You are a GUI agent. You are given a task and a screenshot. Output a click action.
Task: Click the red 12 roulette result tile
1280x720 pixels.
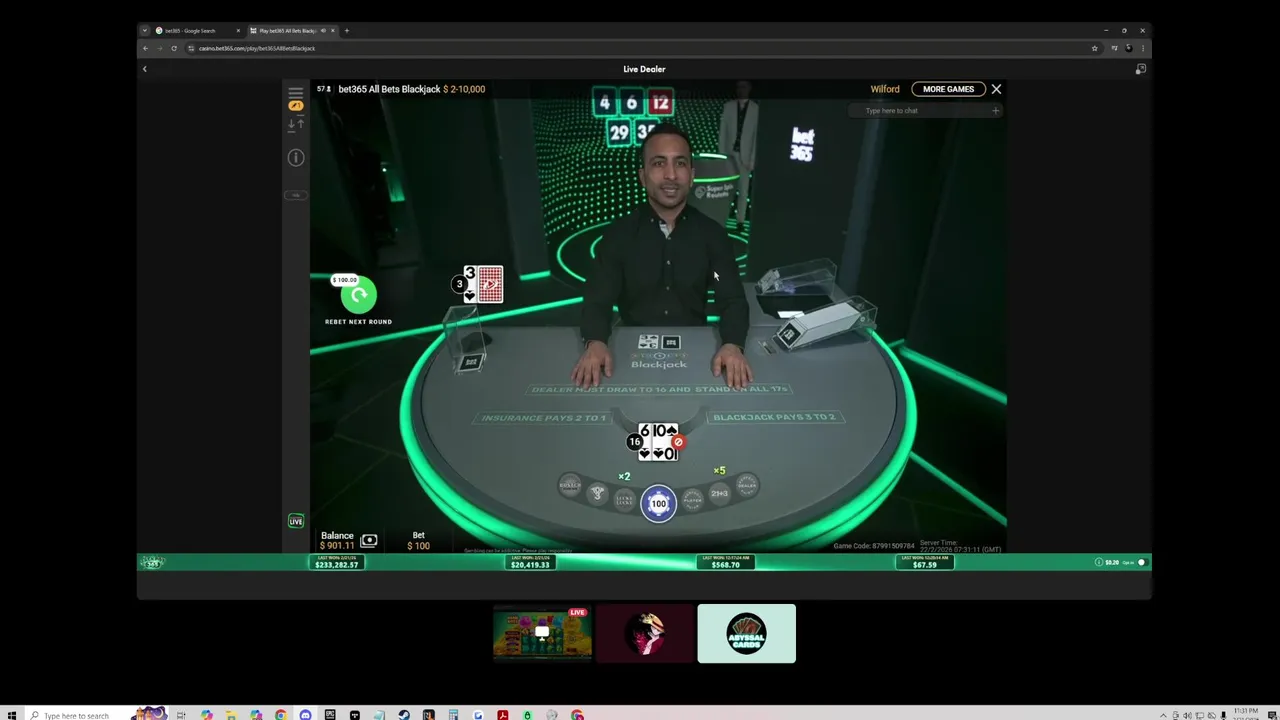tap(660, 103)
